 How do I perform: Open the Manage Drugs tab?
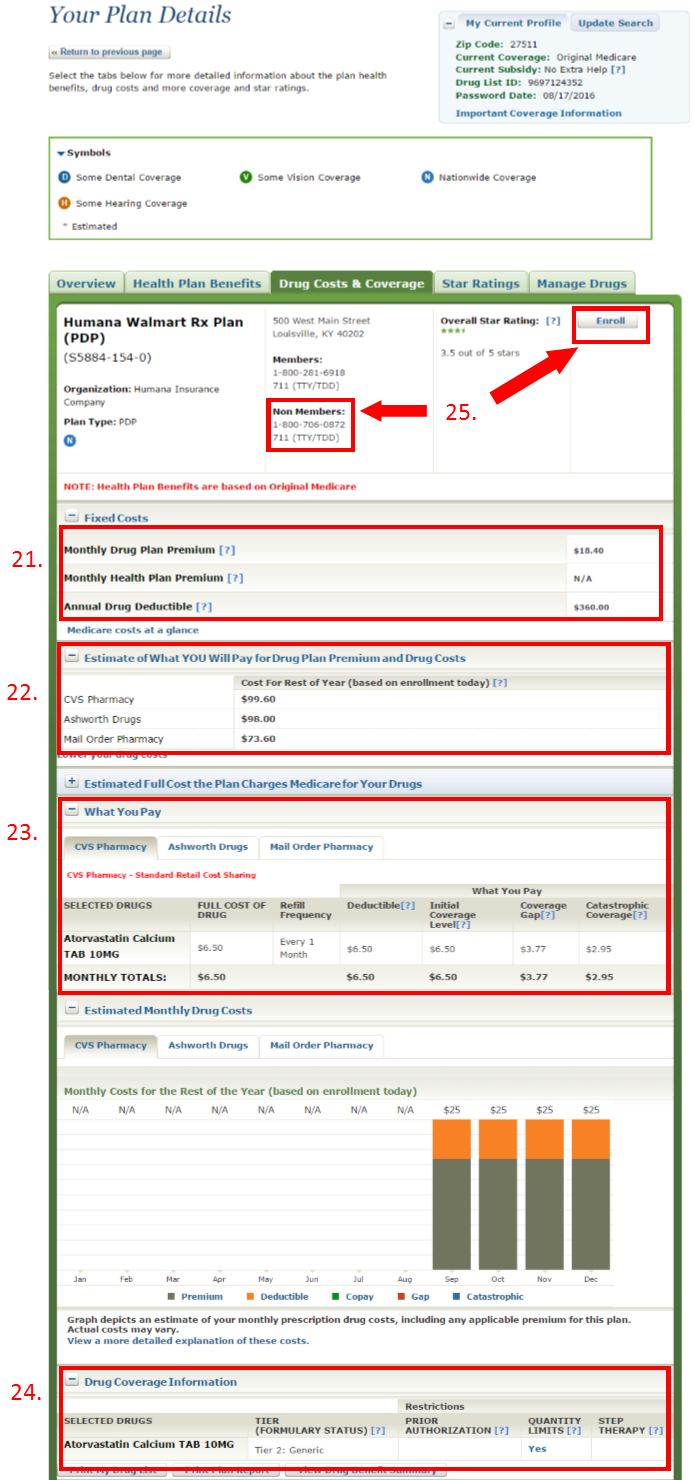click(x=582, y=283)
